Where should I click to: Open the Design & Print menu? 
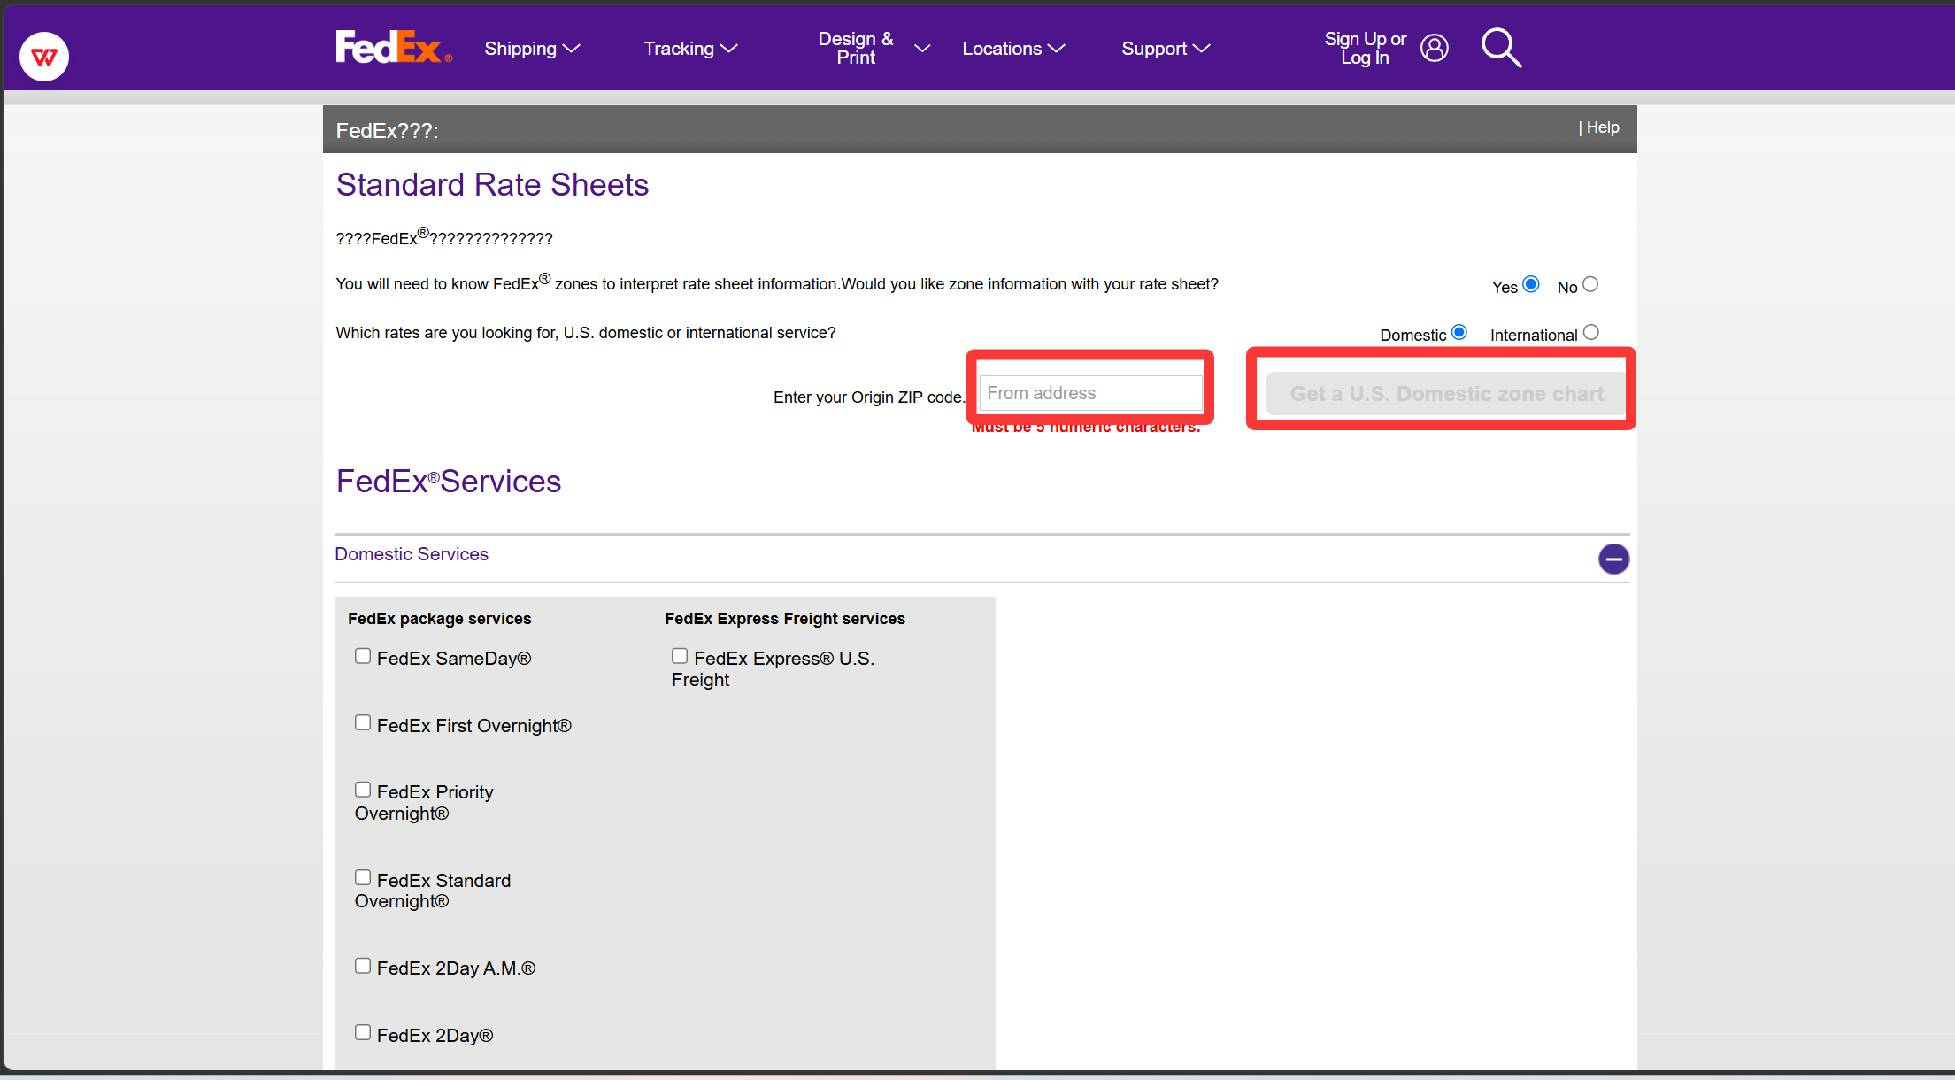(874, 48)
